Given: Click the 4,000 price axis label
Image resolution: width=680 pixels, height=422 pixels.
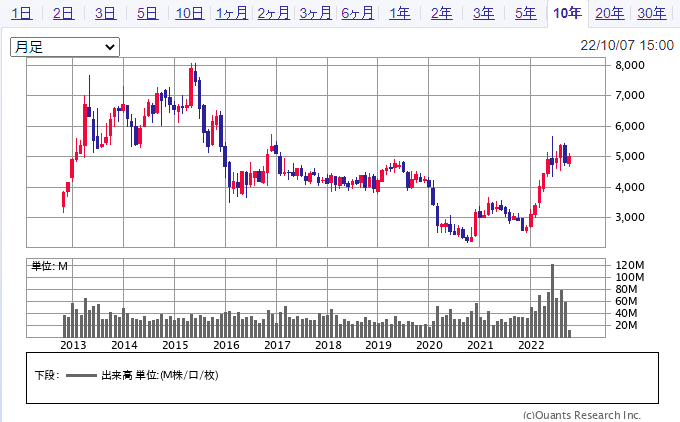Looking at the screenshot, I should (630, 187).
